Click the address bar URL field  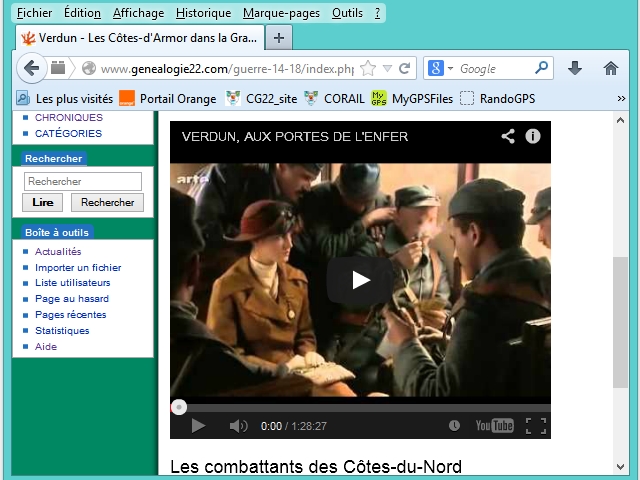227,68
